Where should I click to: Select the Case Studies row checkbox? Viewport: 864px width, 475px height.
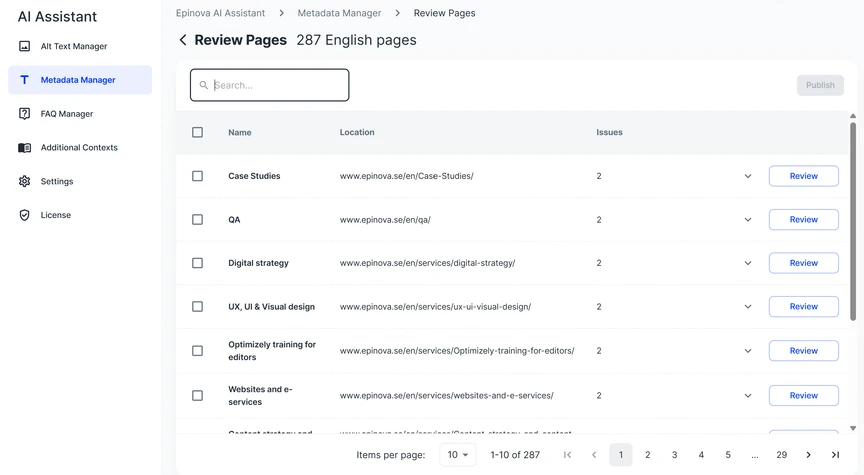[197, 176]
